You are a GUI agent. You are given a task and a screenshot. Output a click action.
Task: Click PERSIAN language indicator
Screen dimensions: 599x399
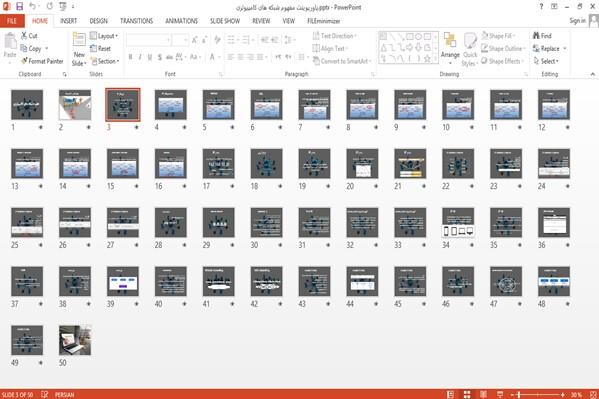pyautogui.click(x=65, y=394)
